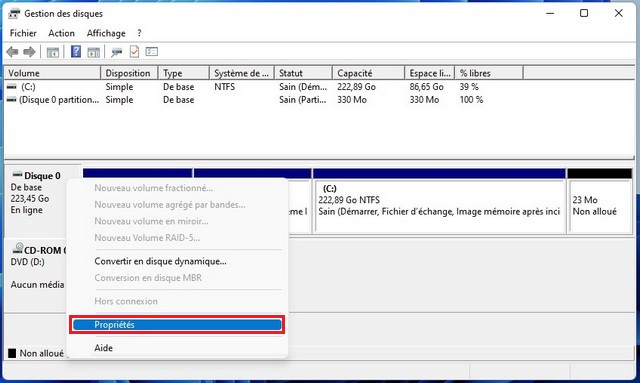
Task: Choose Convertir en disque dynamique
Action: click(160, 261)
